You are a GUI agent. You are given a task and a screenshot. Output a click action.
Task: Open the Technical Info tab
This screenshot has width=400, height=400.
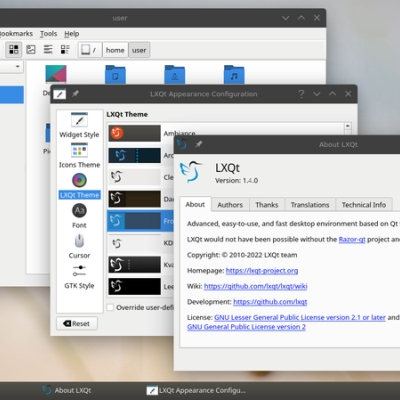point(364,205)
